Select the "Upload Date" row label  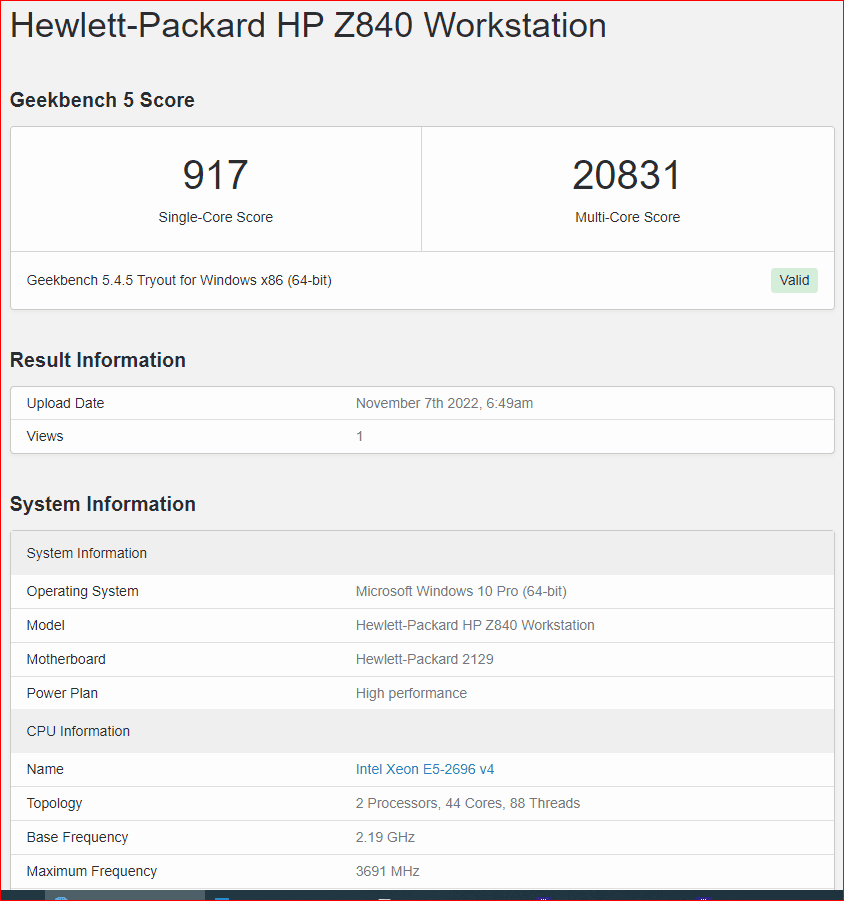click(65, 403)
